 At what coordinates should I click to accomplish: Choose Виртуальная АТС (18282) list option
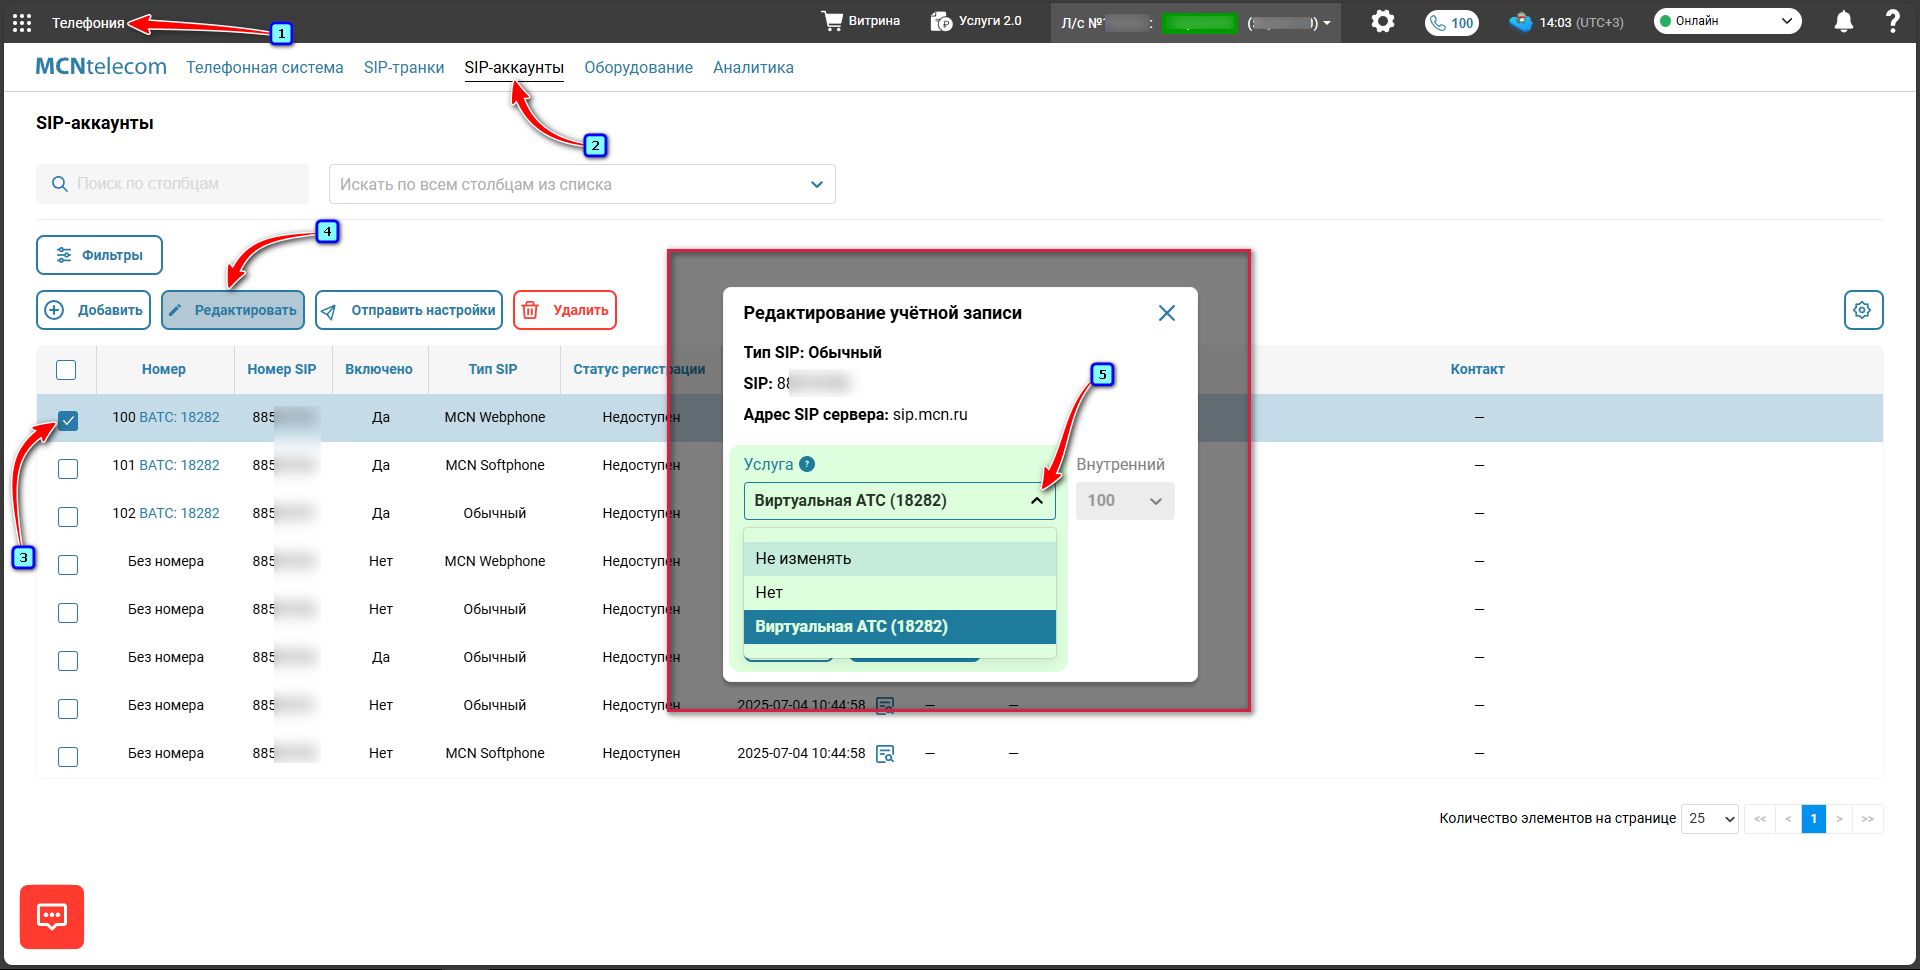pos(899,627)
